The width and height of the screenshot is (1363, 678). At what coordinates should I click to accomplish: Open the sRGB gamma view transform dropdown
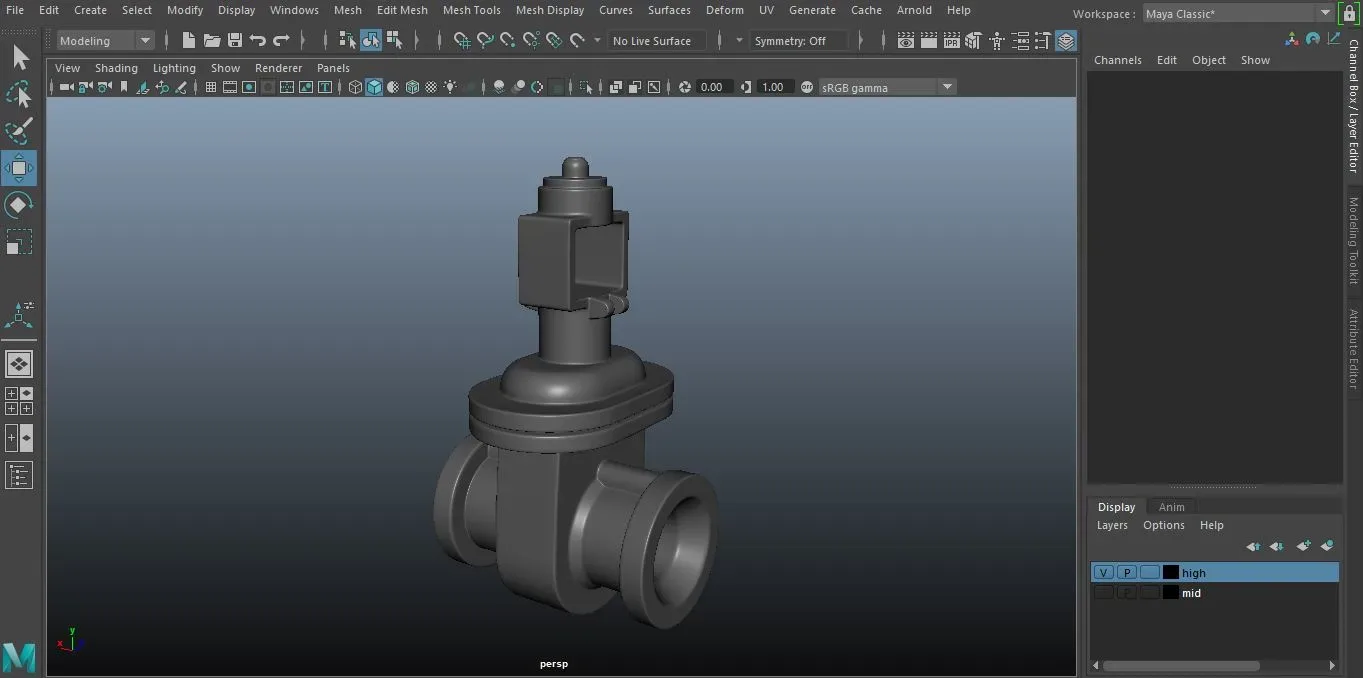click(887, 87)
